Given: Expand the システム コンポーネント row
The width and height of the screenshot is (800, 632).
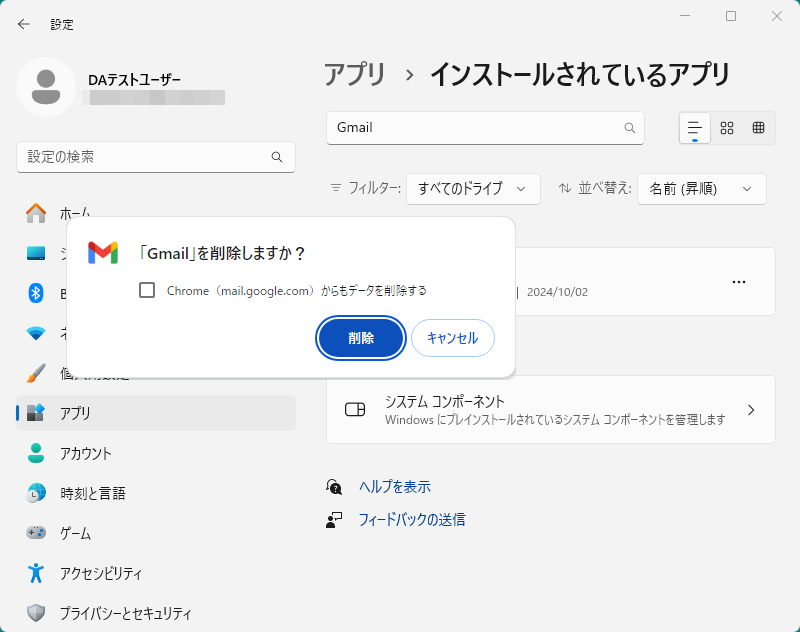Looking at the screenshot, I should click(752, 410).
